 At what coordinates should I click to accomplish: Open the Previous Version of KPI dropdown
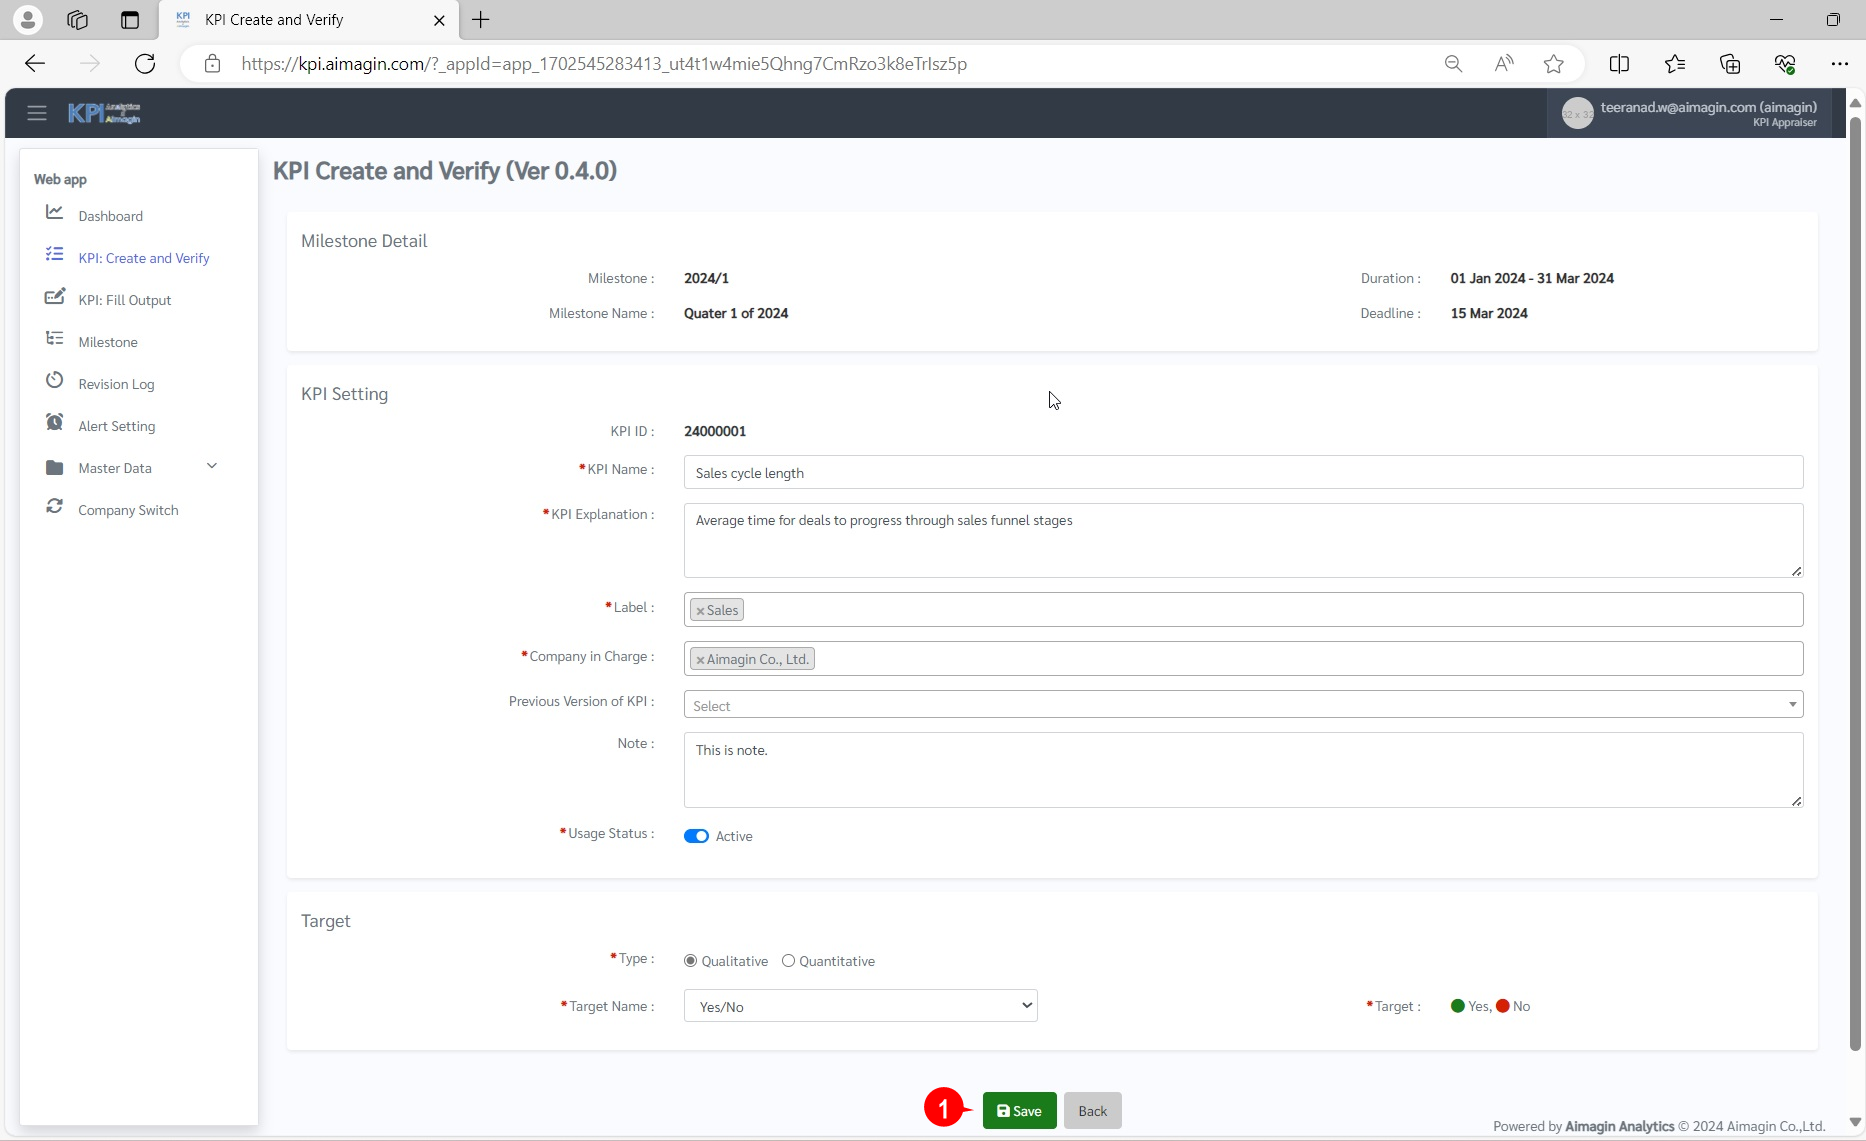pyautogui.click(x=1242, y=705)
